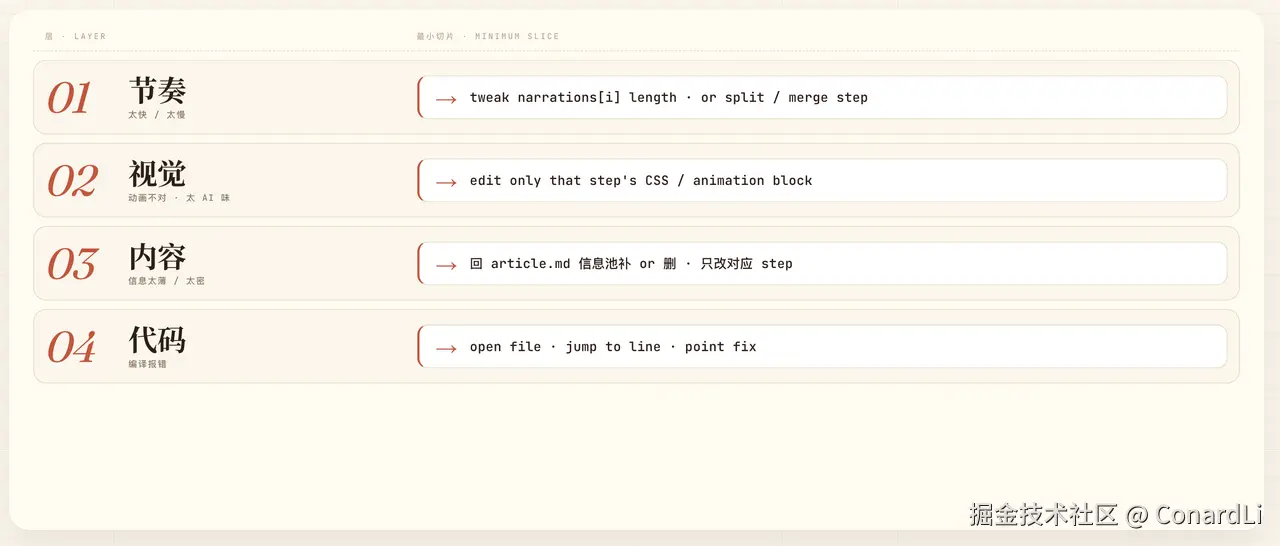Select the 04 number in the 代码 row
This screenshot has width=1280, height=546.
tap(72, 347)
